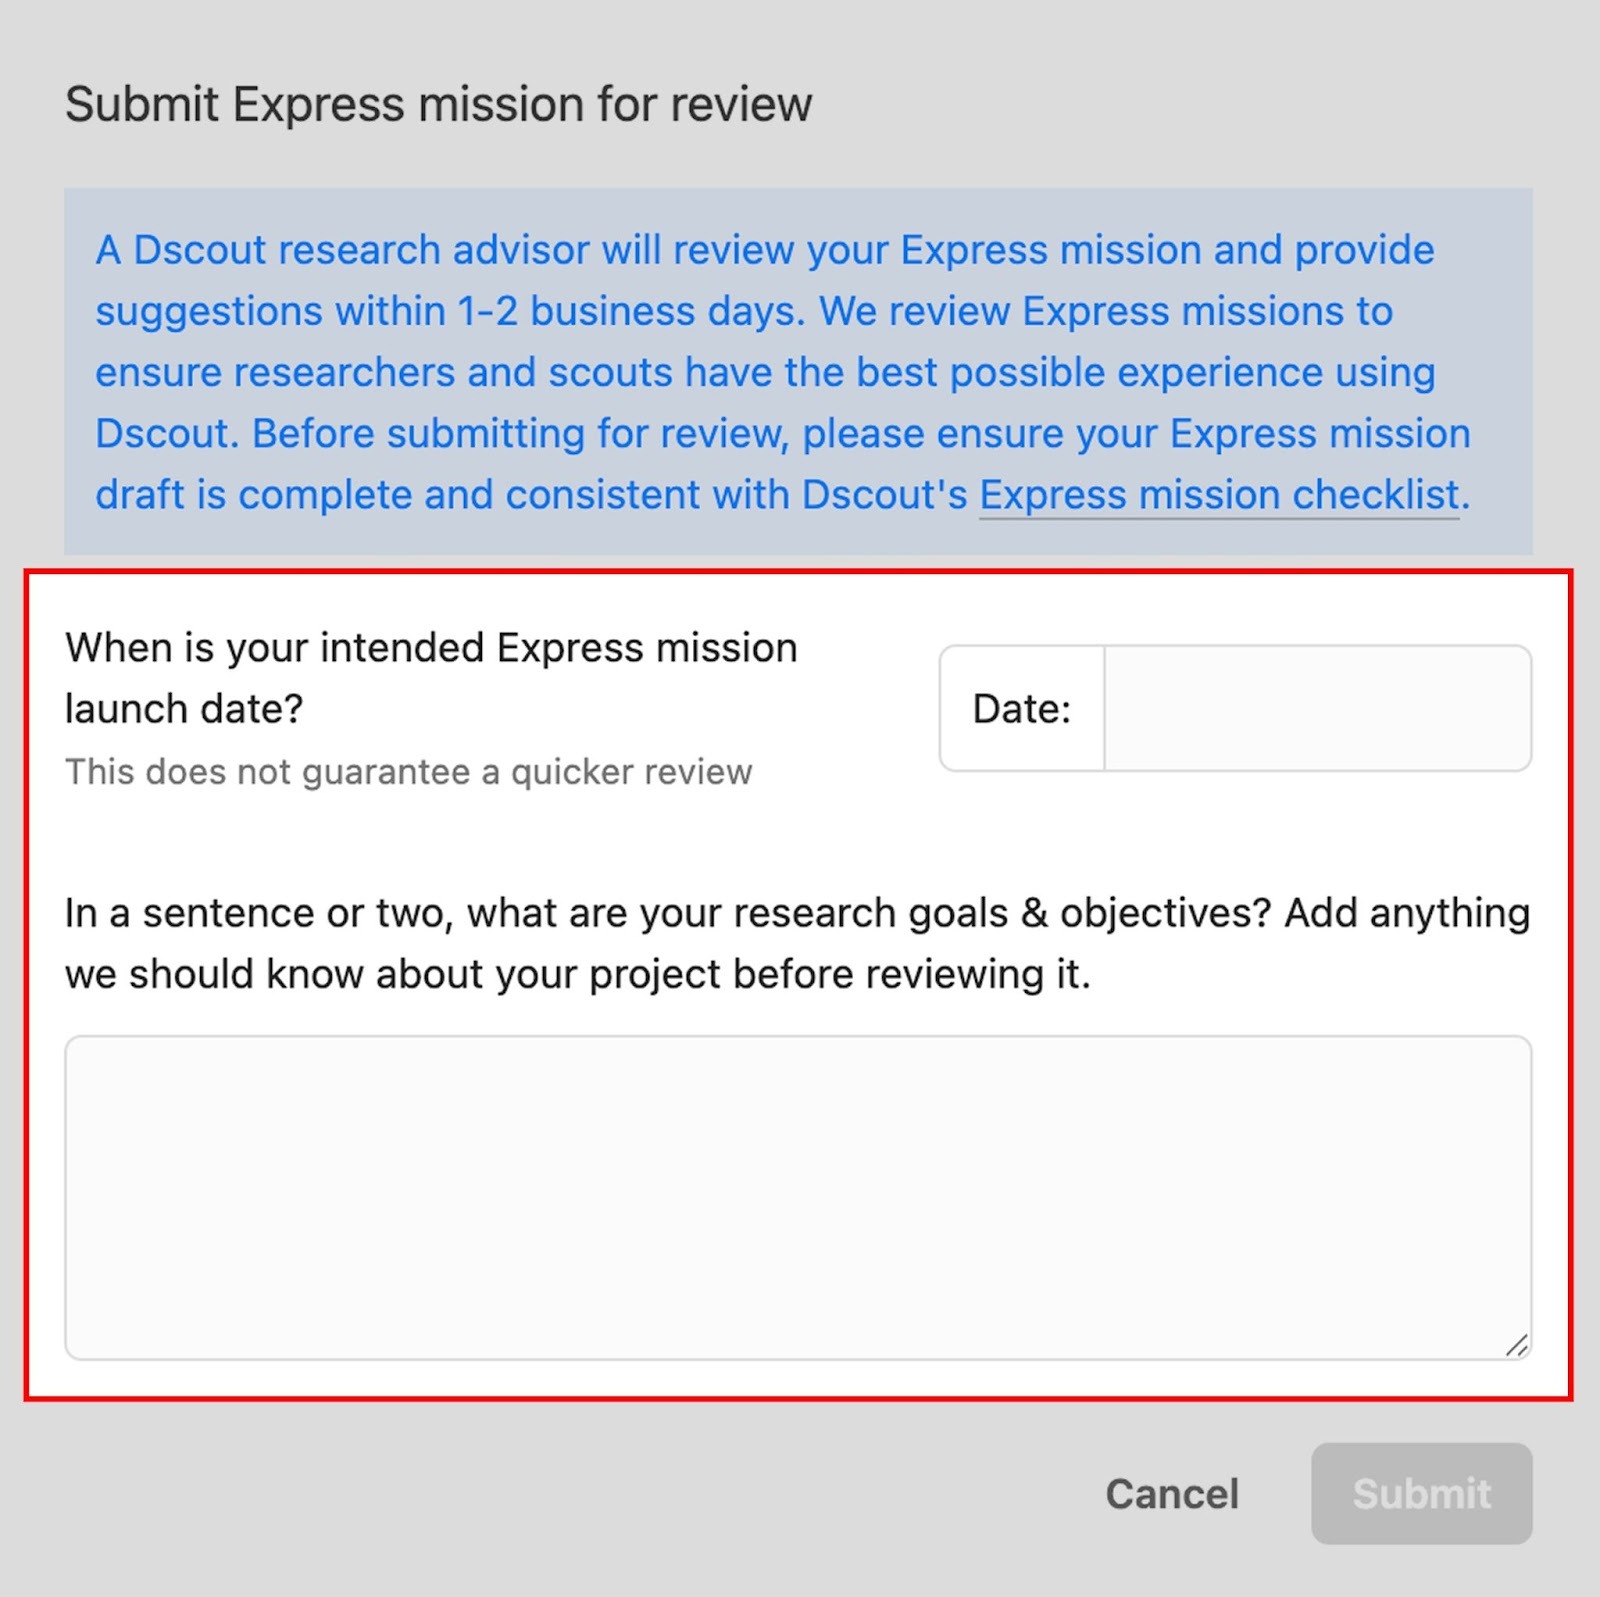The width and height of the screenshot is (1600, 1597).
Task: Click the "When is your intended Express mission" question
Action: [x=431, y=648]
